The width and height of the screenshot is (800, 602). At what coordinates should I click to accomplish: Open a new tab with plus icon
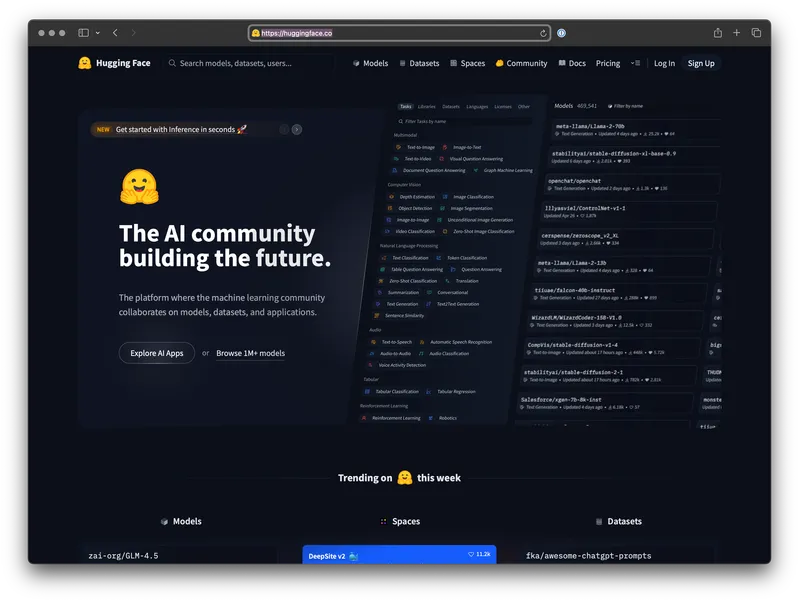[x=737, y=33]
